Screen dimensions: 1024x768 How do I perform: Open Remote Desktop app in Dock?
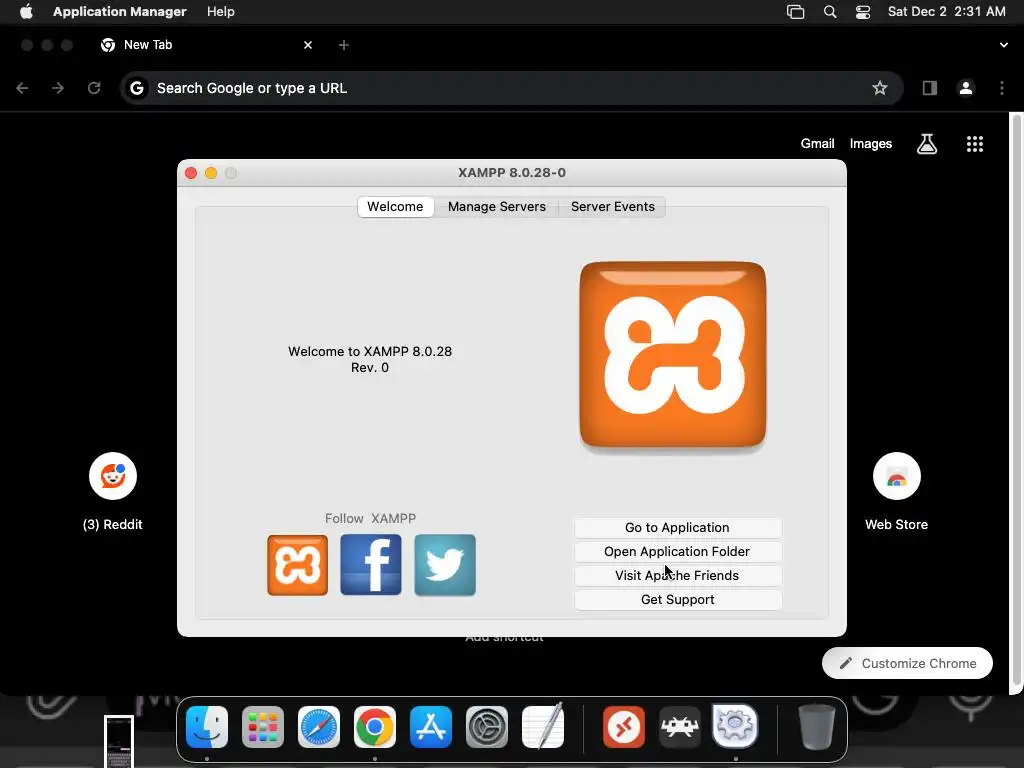(x=624, y=727)
